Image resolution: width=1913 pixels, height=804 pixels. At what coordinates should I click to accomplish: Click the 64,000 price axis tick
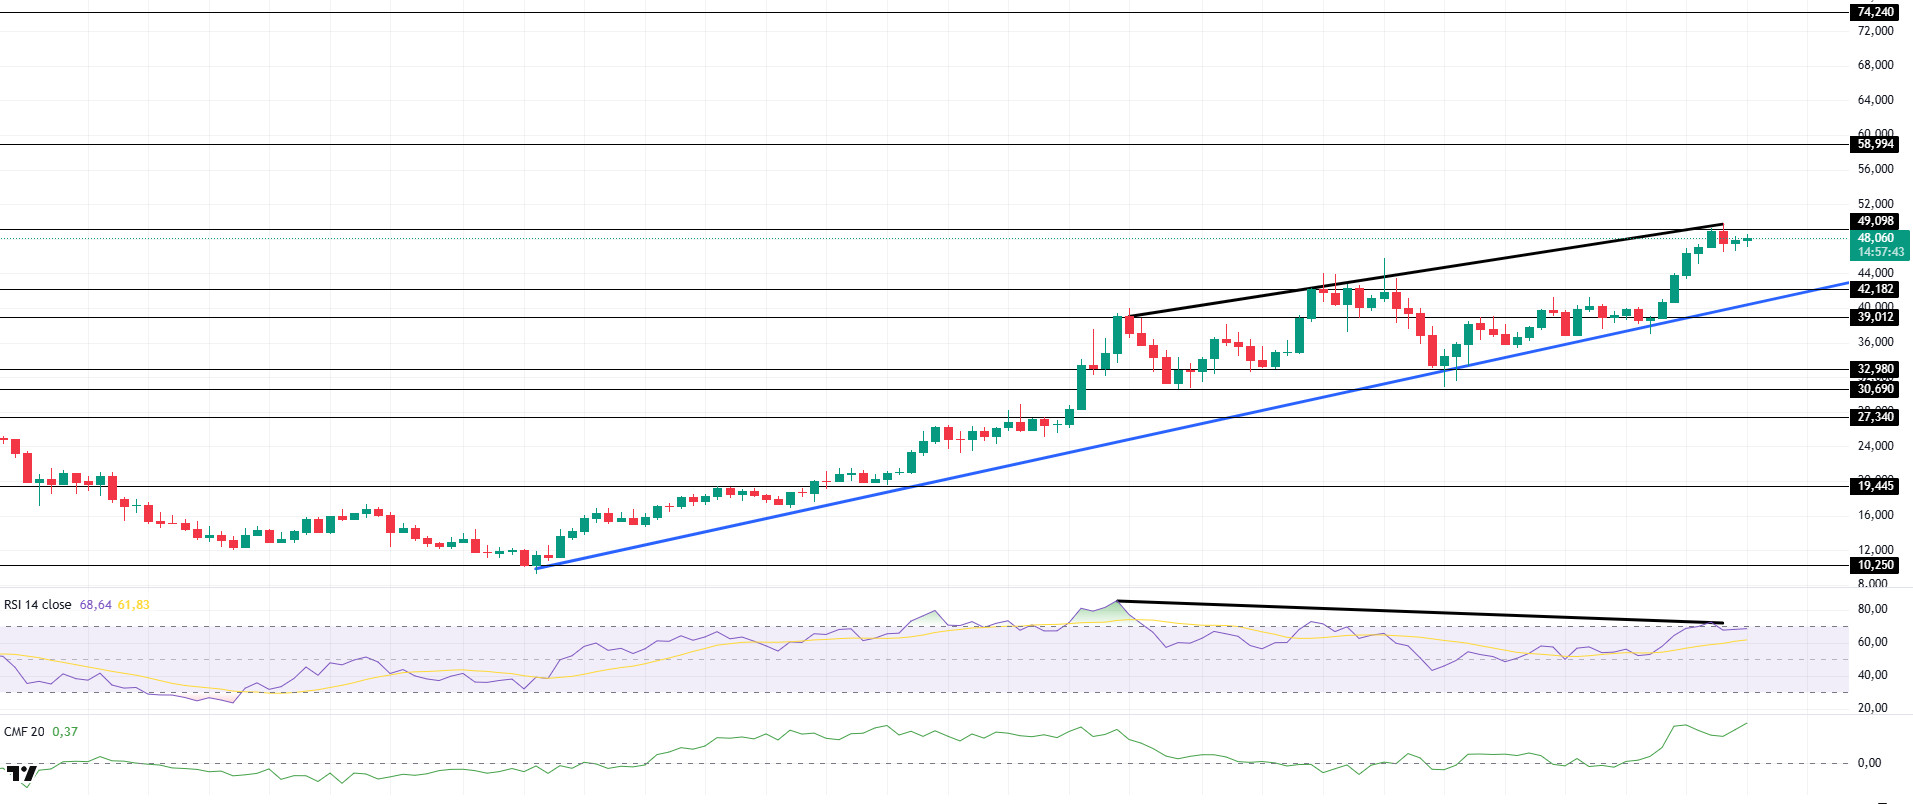tap(1875, 100)
